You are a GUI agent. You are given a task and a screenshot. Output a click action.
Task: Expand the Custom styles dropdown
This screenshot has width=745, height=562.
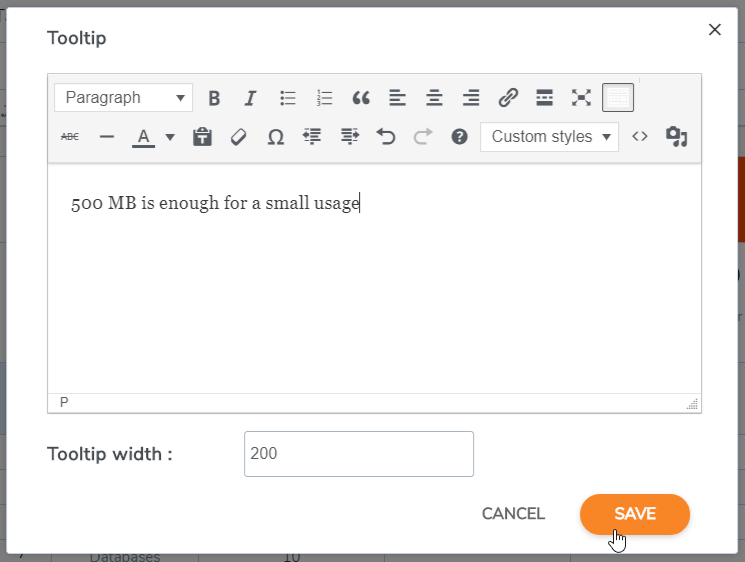click(x=549, y=137)
